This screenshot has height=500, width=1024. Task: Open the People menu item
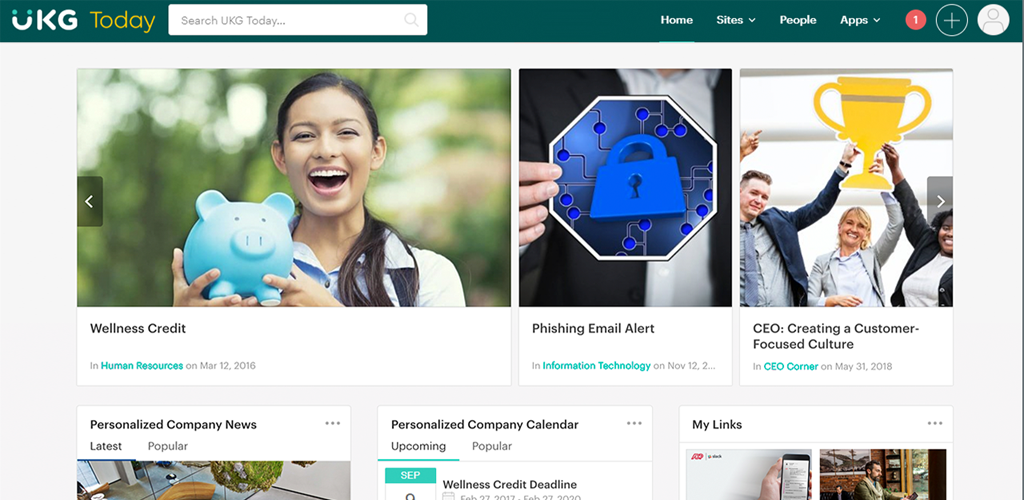tap(797, 20)
